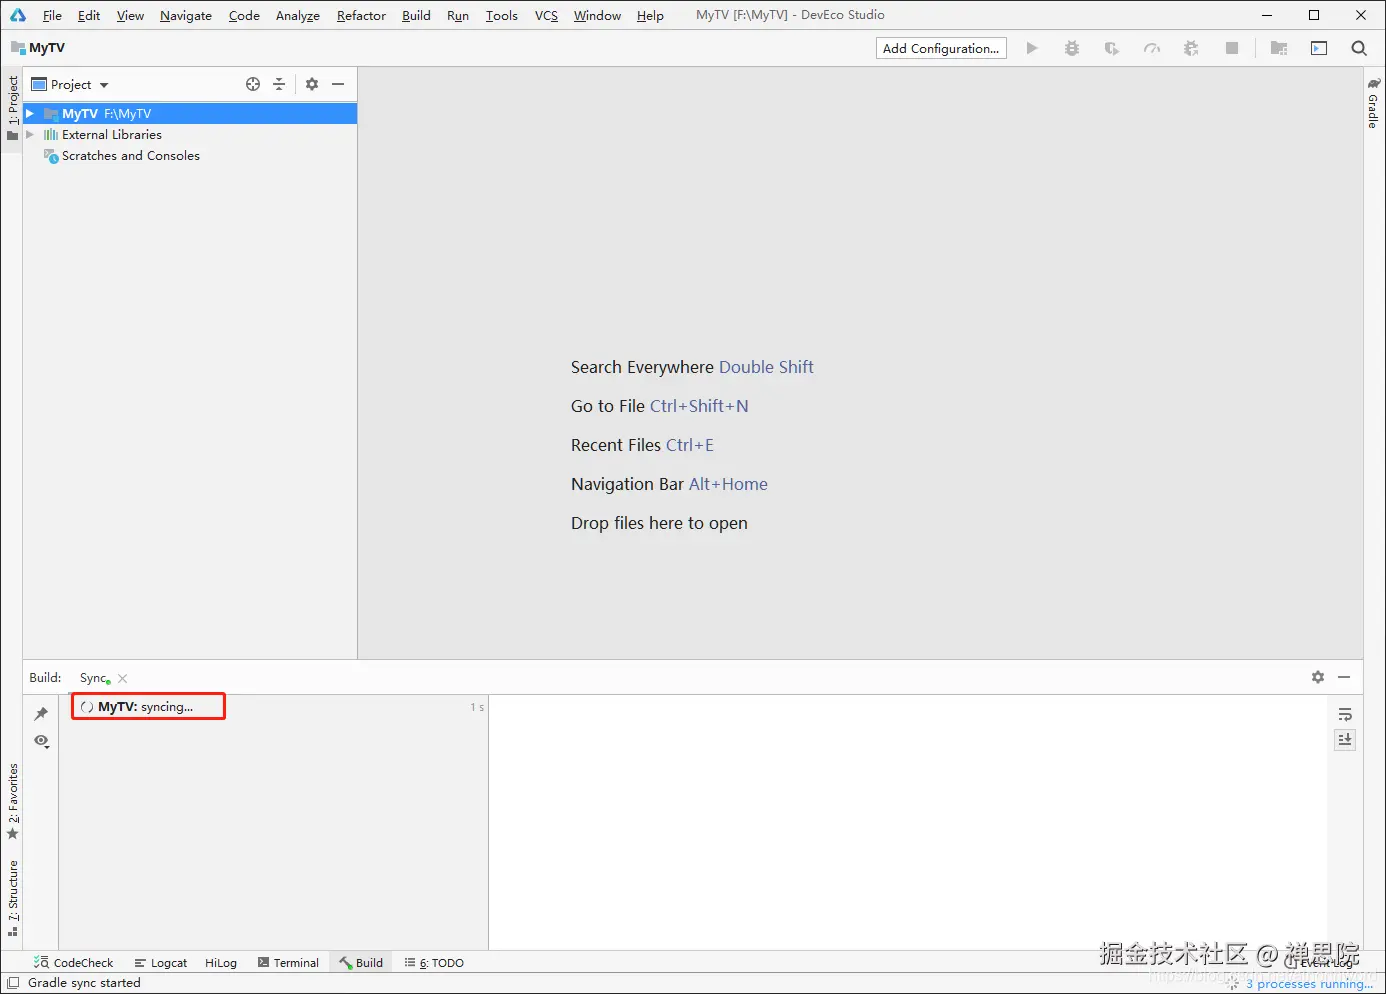Open Project Structure toolbar icon
Image resolution: width=1386 pixels, height=994 pixels.
tap(1279, 48)
